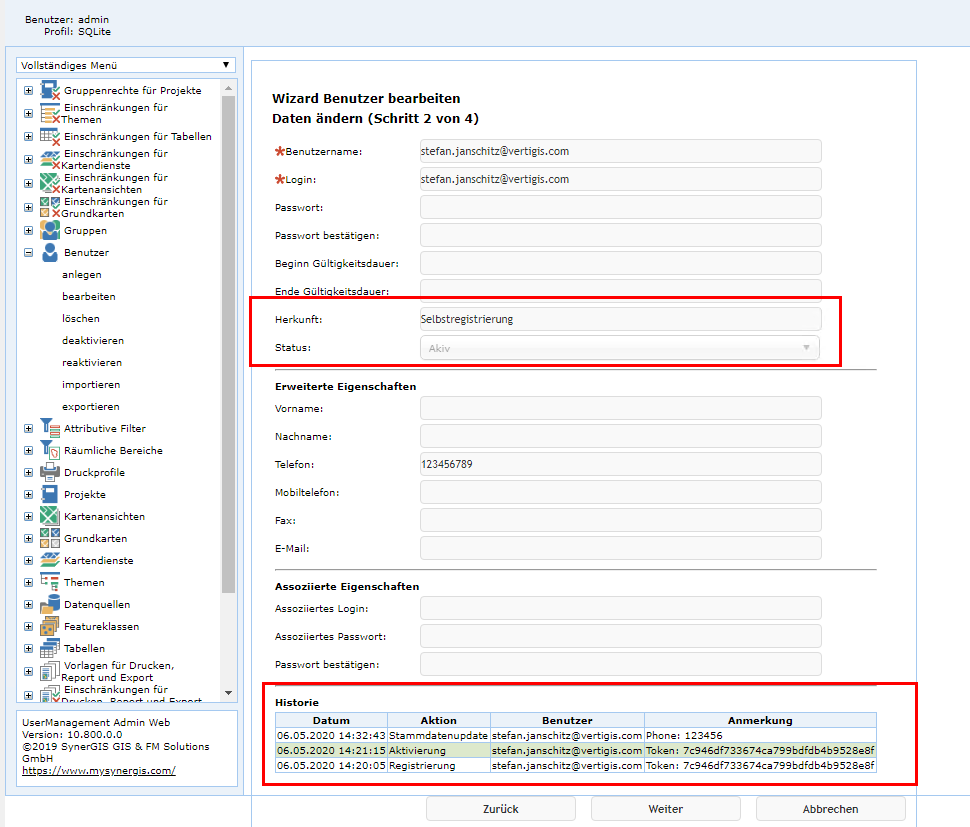970x827 pixels.
Task: Click the Druckprofile printer icon
Action: [x=50, y=472]
